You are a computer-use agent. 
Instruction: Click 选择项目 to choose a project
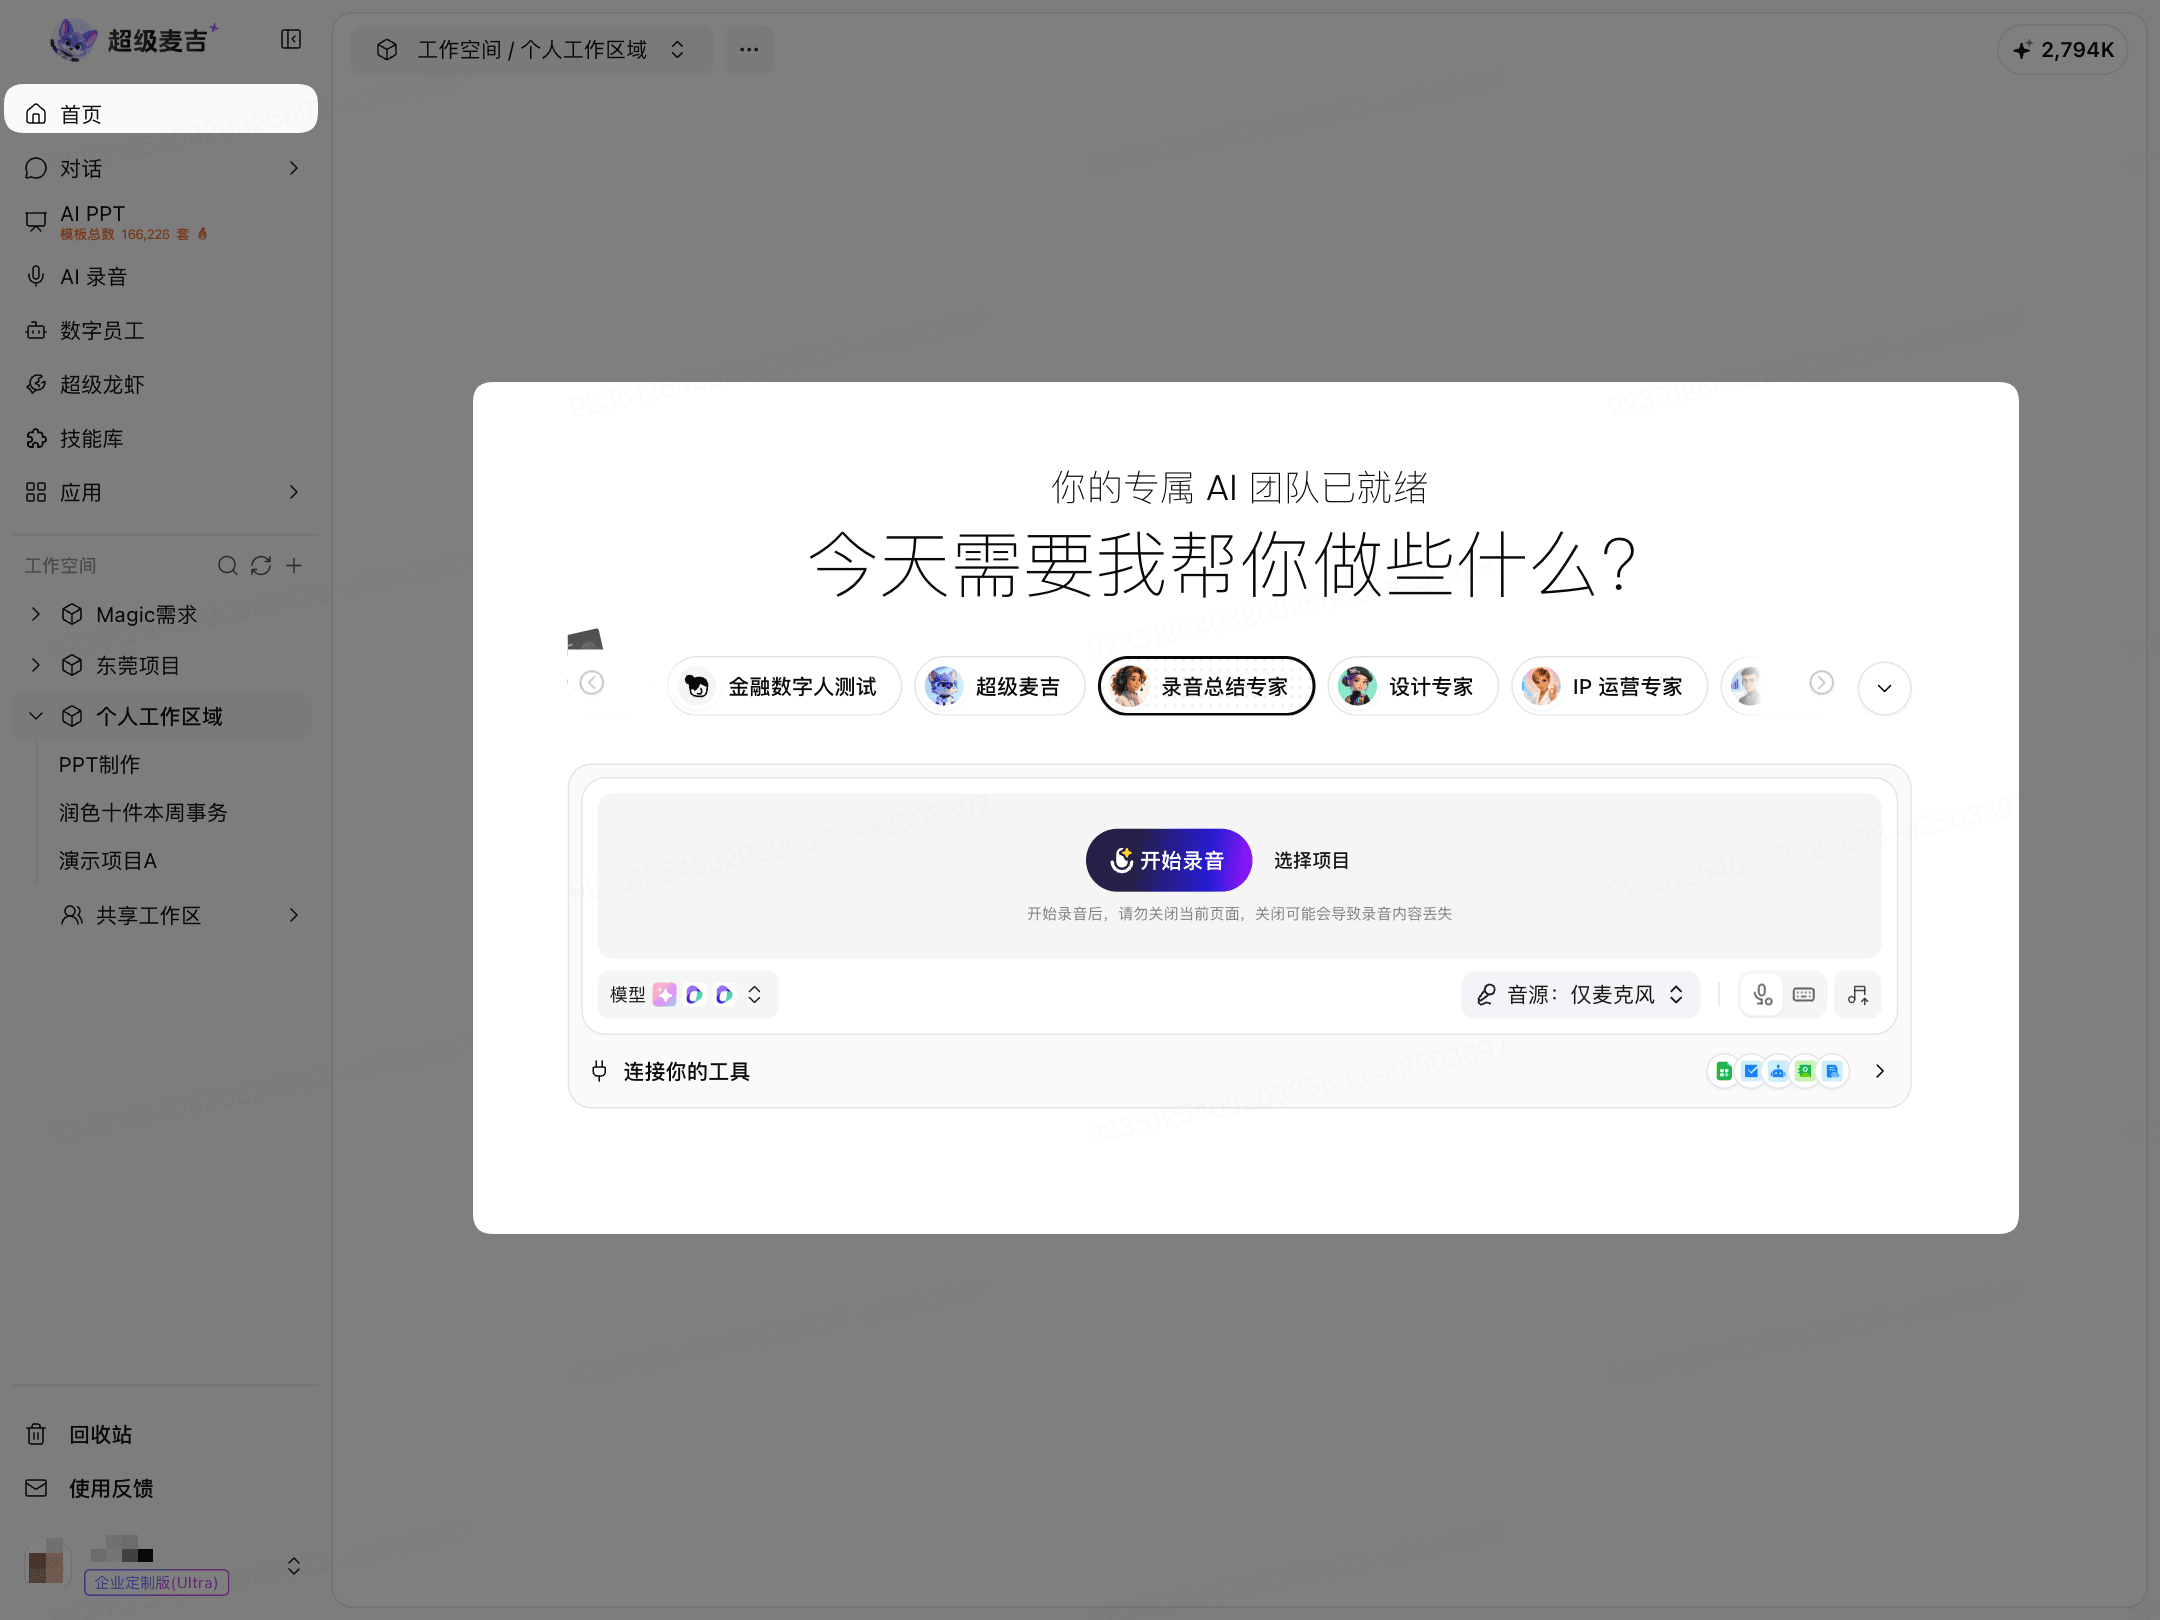[1311, 861]
